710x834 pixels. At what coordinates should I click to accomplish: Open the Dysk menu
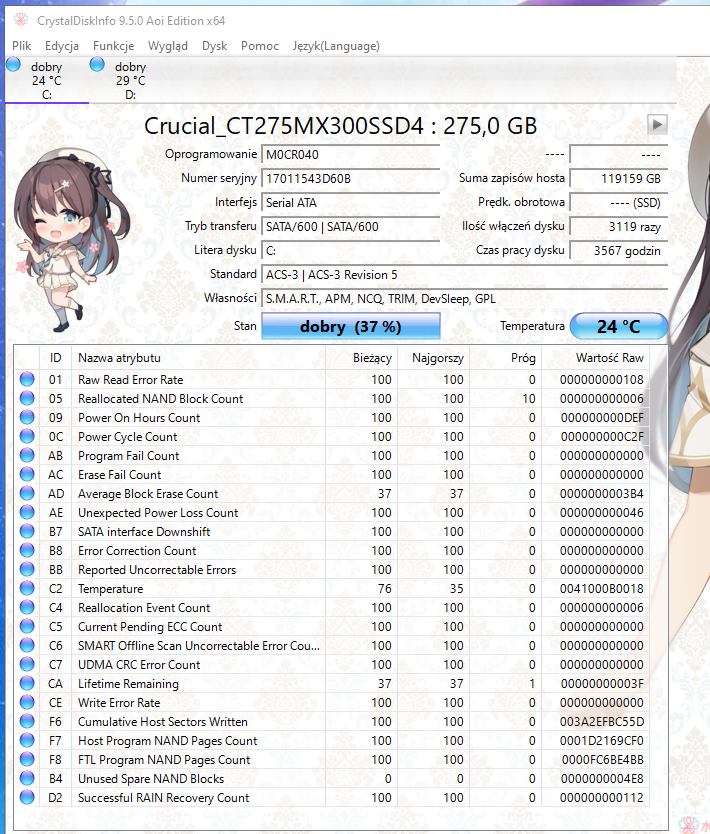click(x=214, y=46)
